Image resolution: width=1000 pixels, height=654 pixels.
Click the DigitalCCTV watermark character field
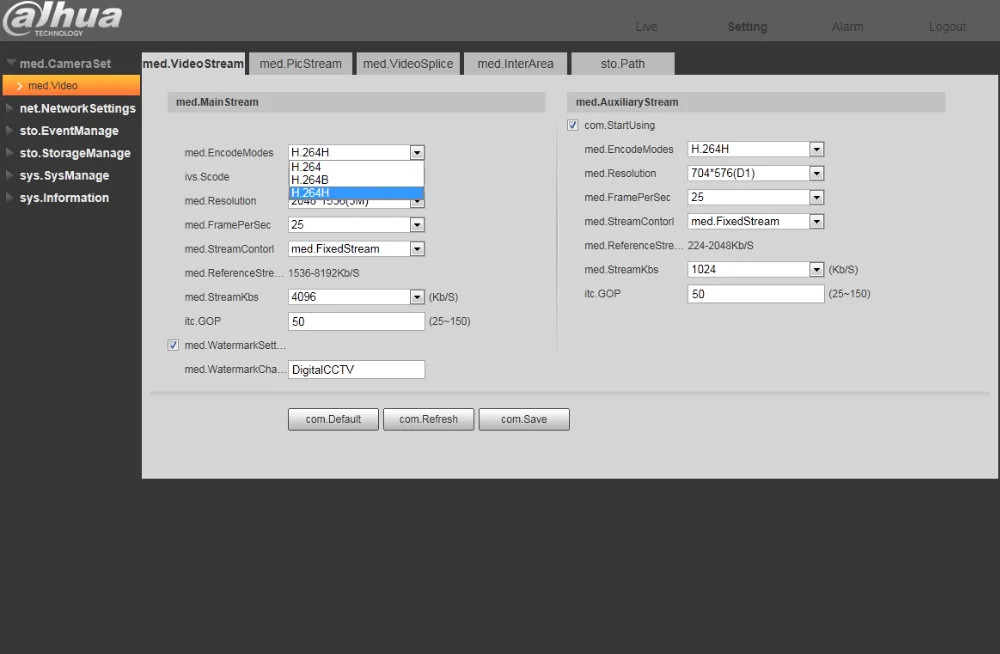[x=356, y=369]
